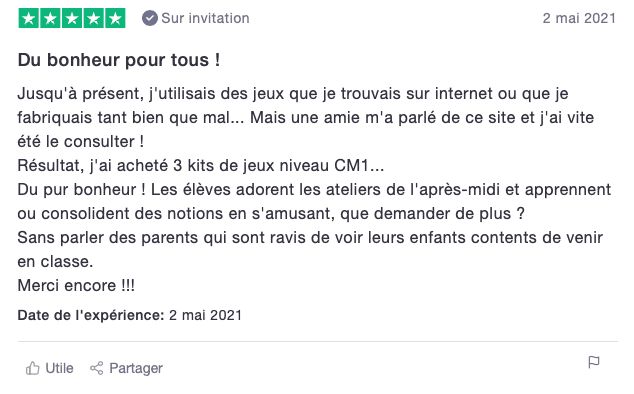
Task: Click the share icon beside Partager
Action: point(97,368)
